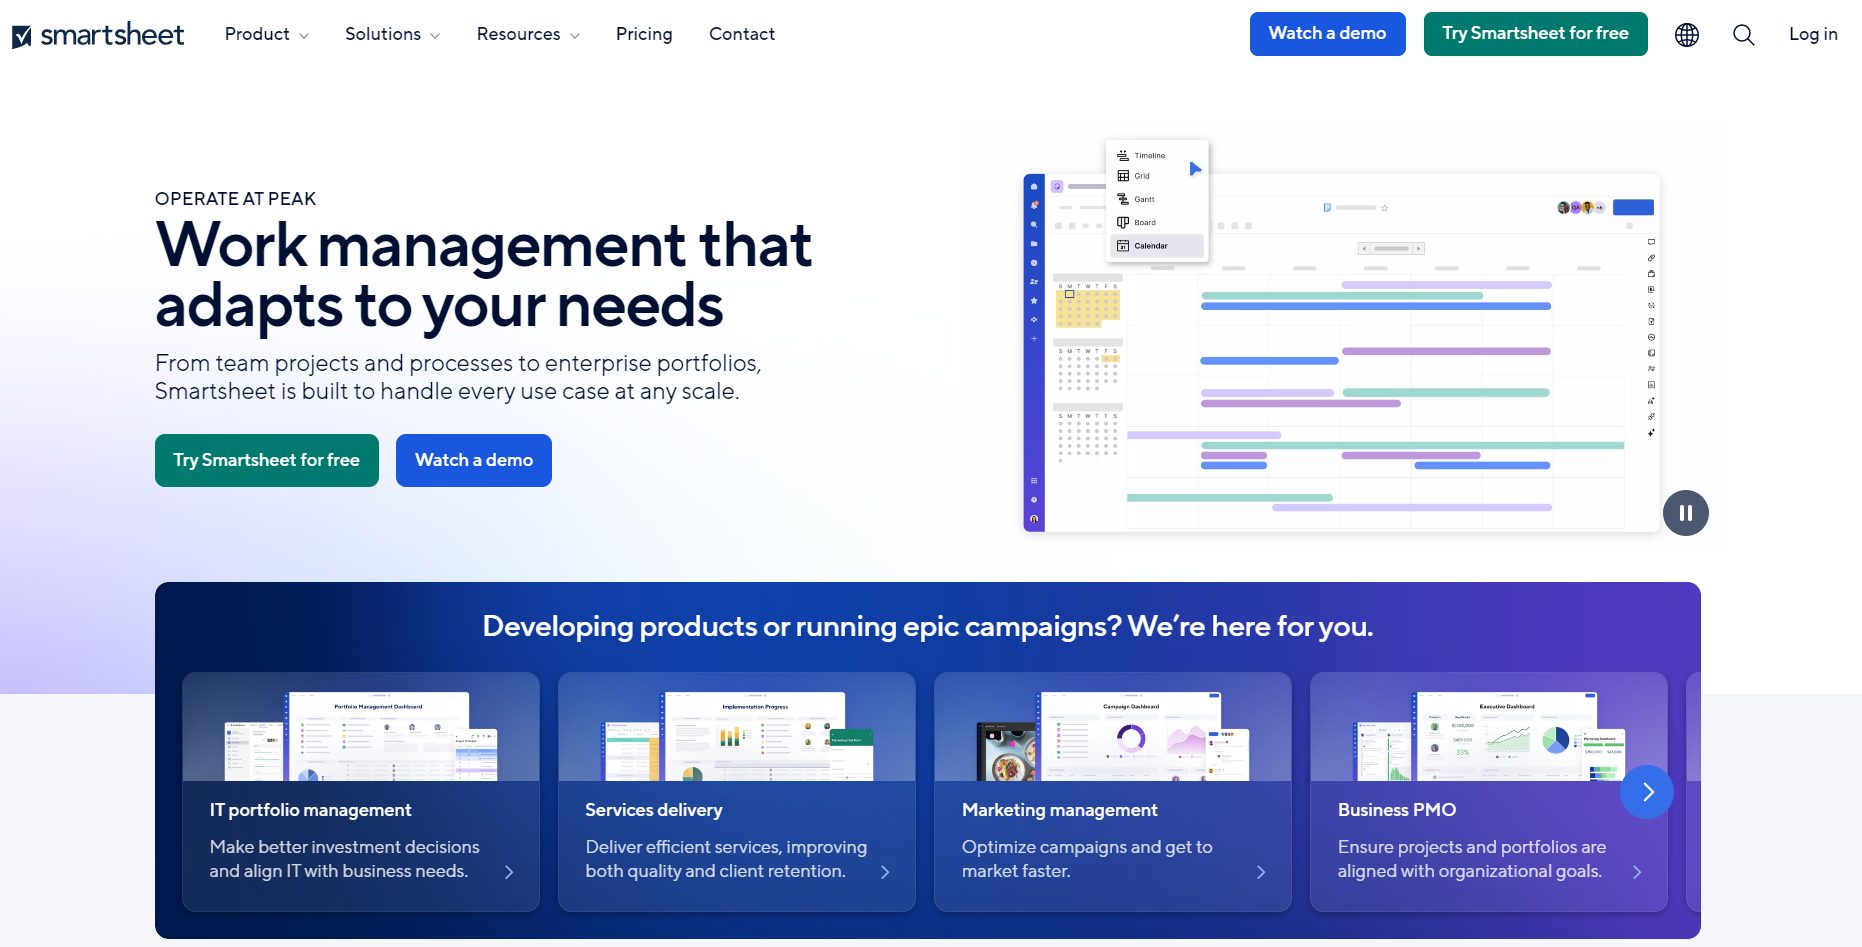Viewport: 1862px width, 947px height.
Task: Open site search with the magnifier icon
Action: (x=1744, y=35)
